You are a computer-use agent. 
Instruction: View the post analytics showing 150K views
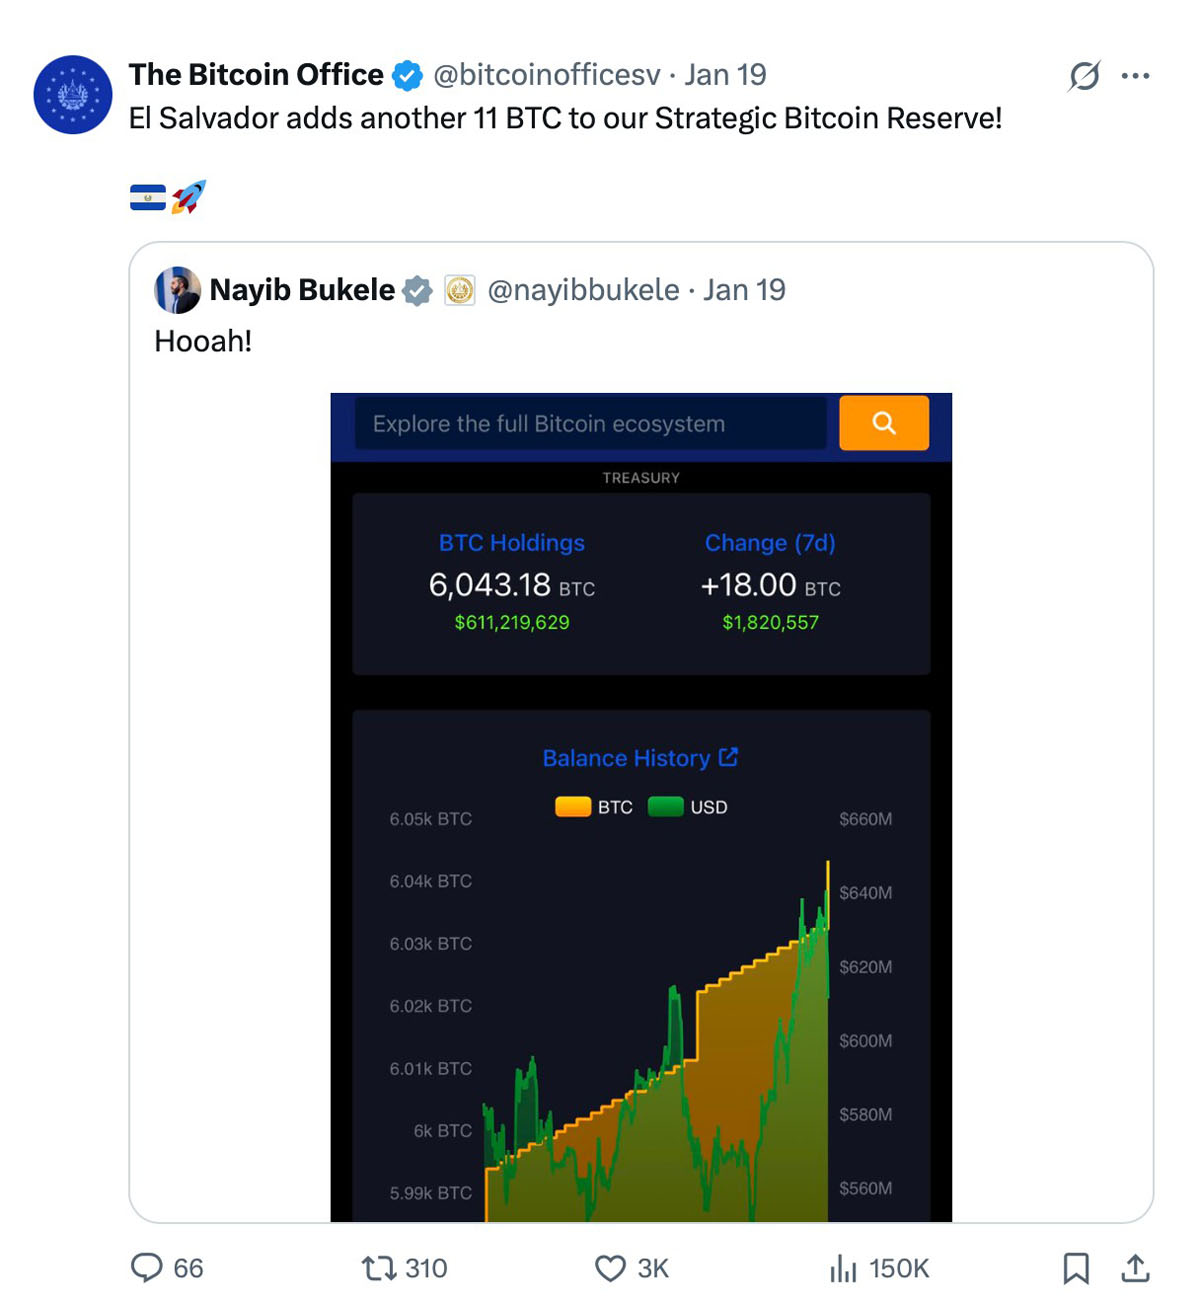(x=843, y=1267)
